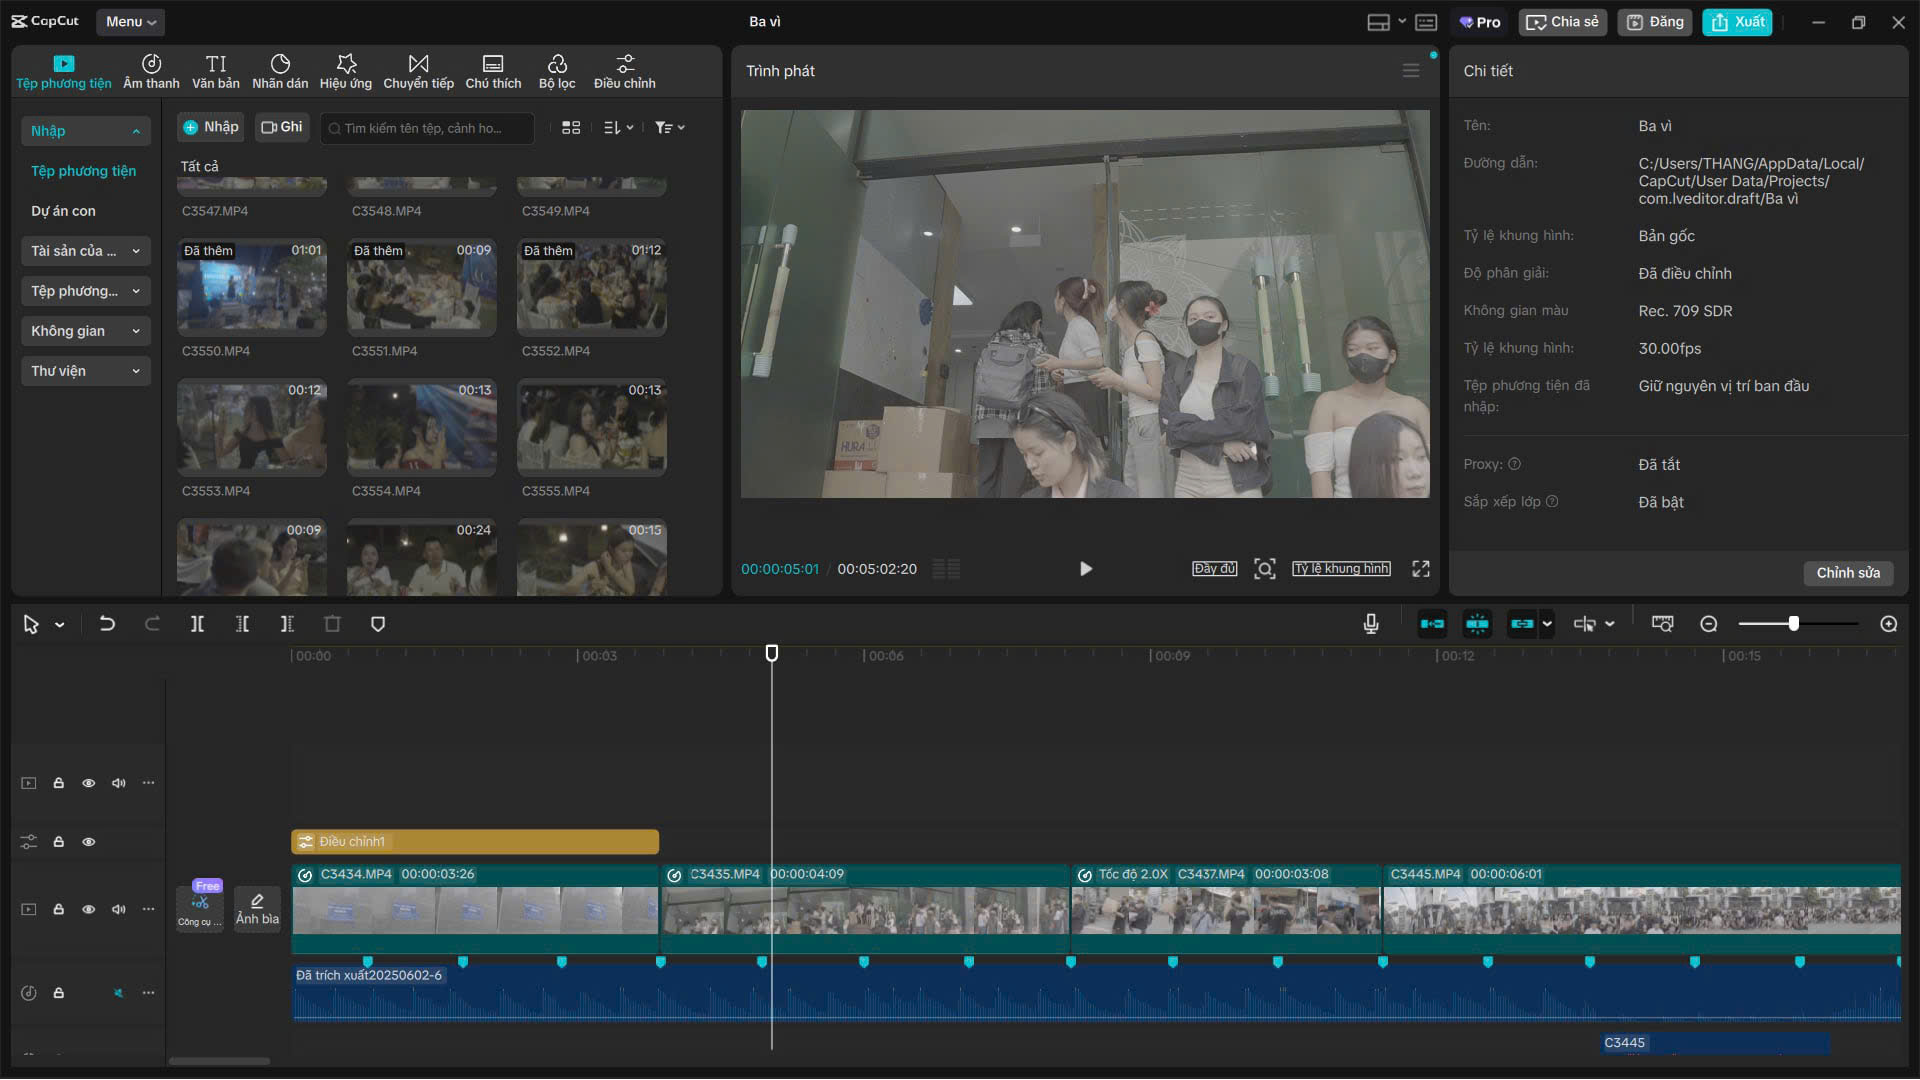Click the microphone voice record icon
Image resolution: width=1920 pixels, height=1080 pixels.
coord(1371,624)
